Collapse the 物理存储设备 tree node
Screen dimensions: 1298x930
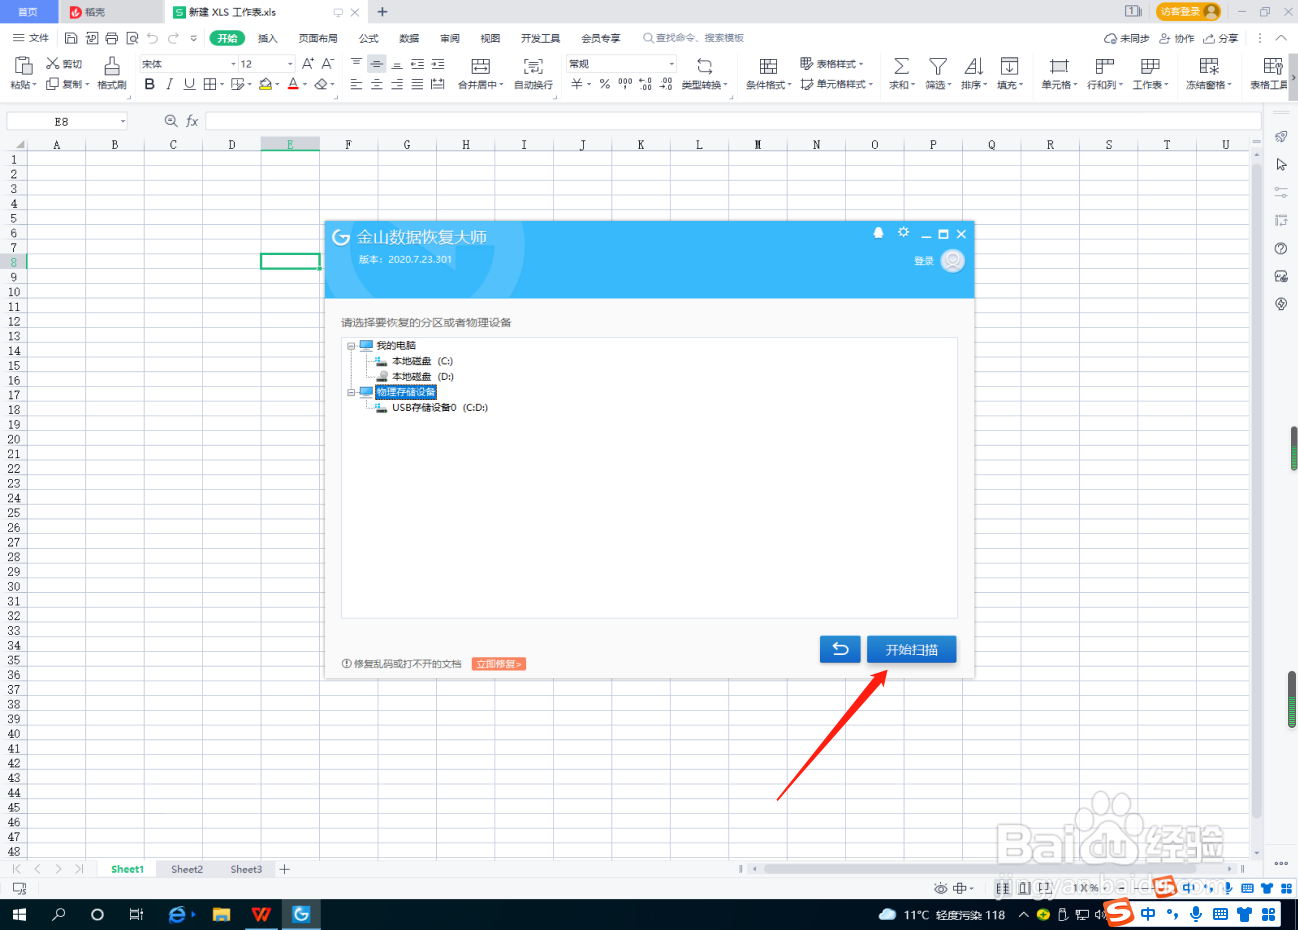[x=351, y=393]
